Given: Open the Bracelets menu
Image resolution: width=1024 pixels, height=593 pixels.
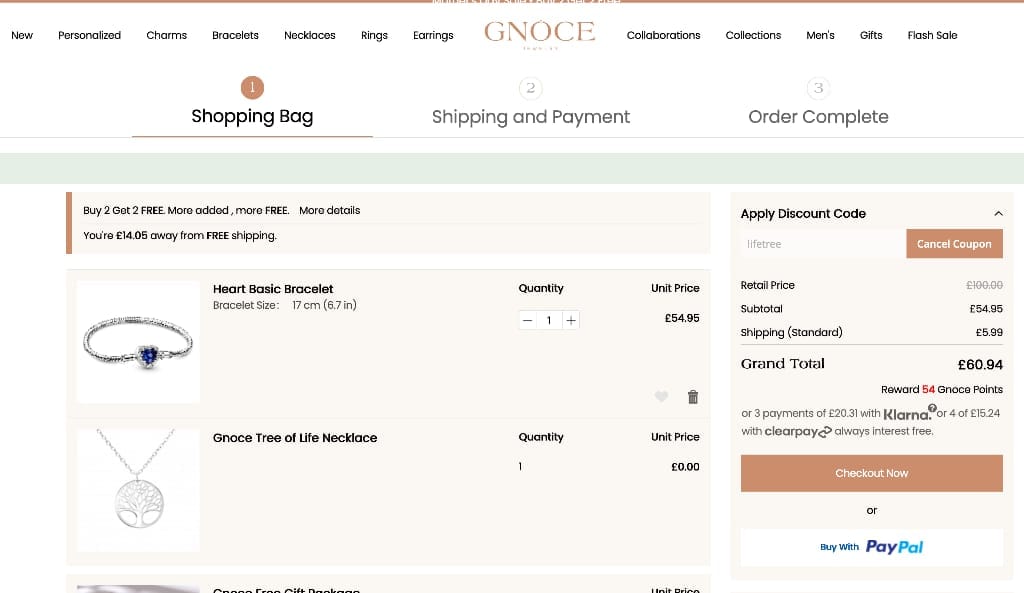Looking at the screenshot, I should (x=235, y=35).
